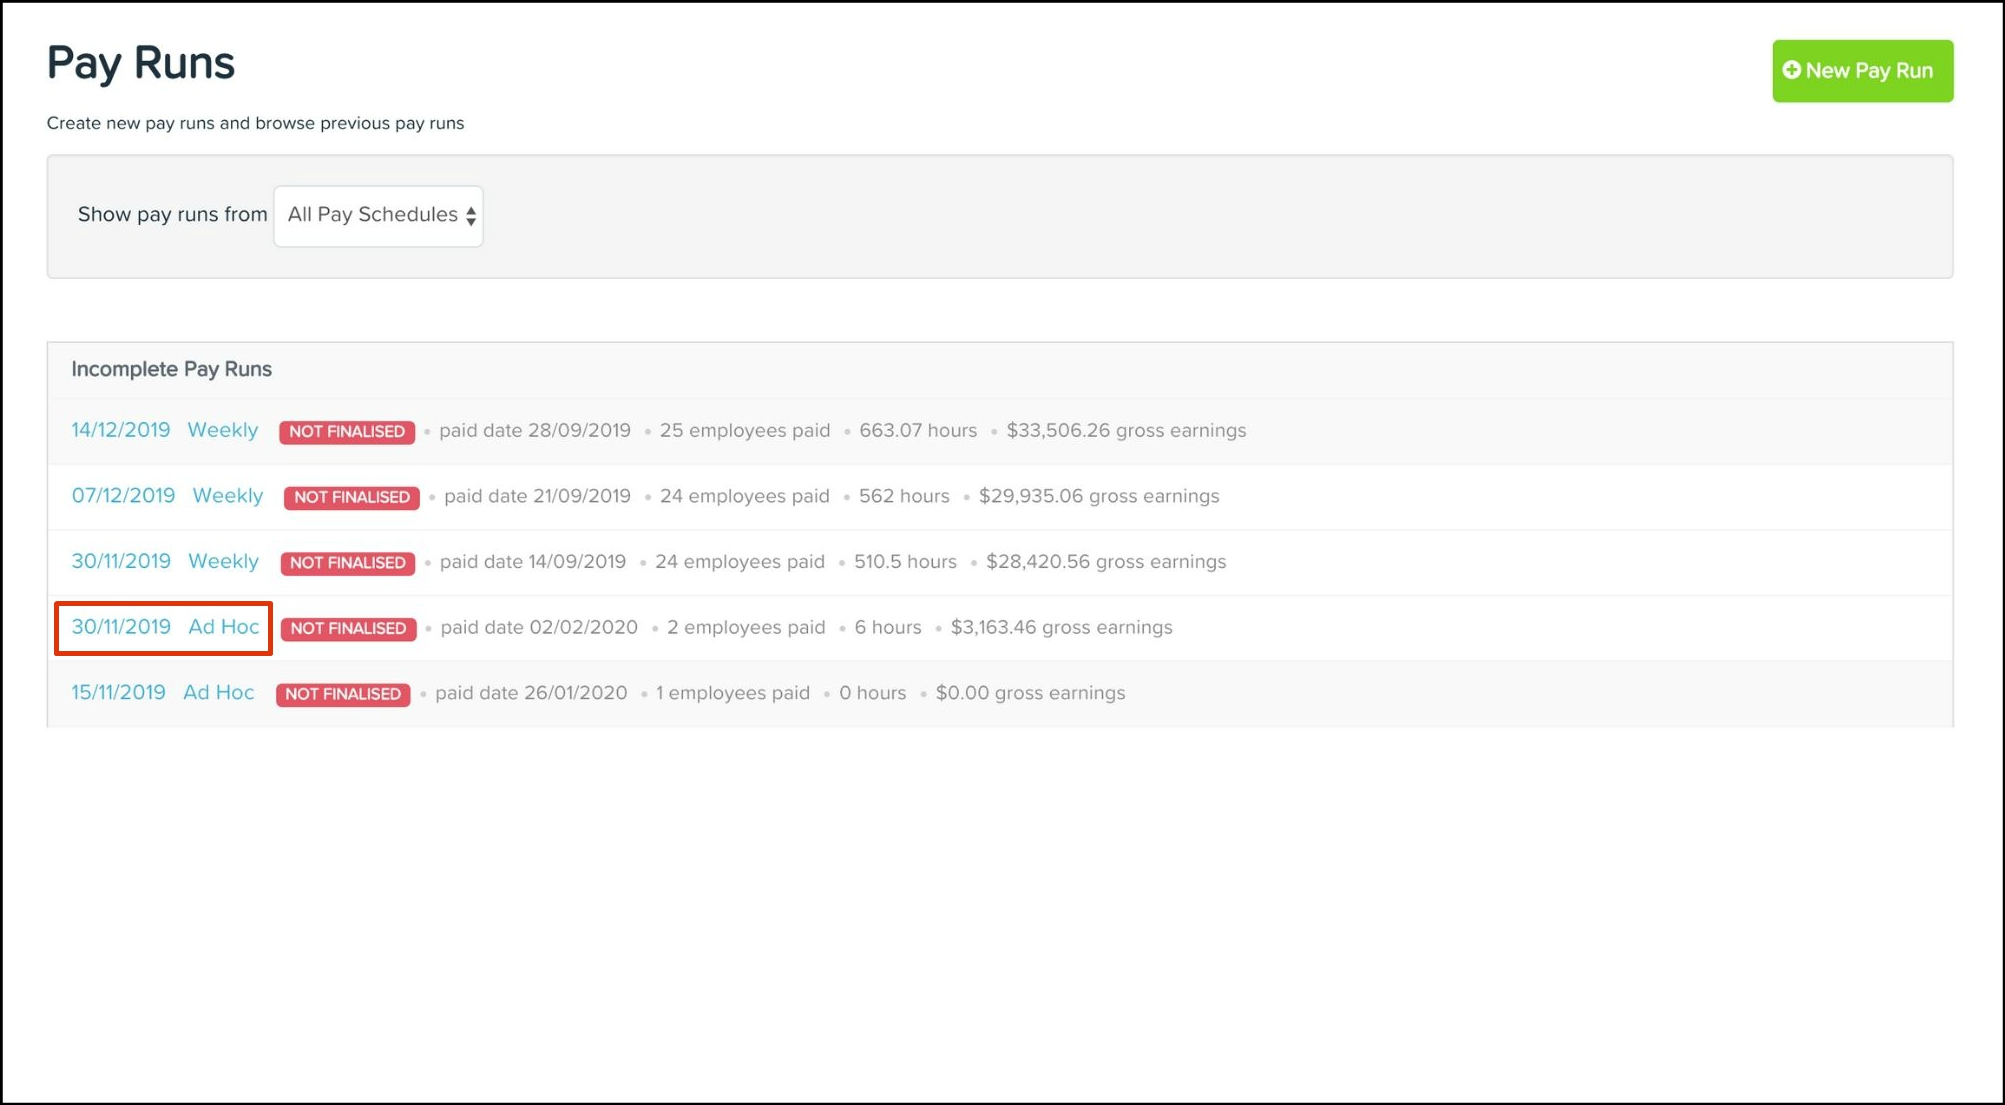Click NOT FINALISED badge on 14/12/2019 row
This screenshot has height=1105, width=2005.
[347, 431]
